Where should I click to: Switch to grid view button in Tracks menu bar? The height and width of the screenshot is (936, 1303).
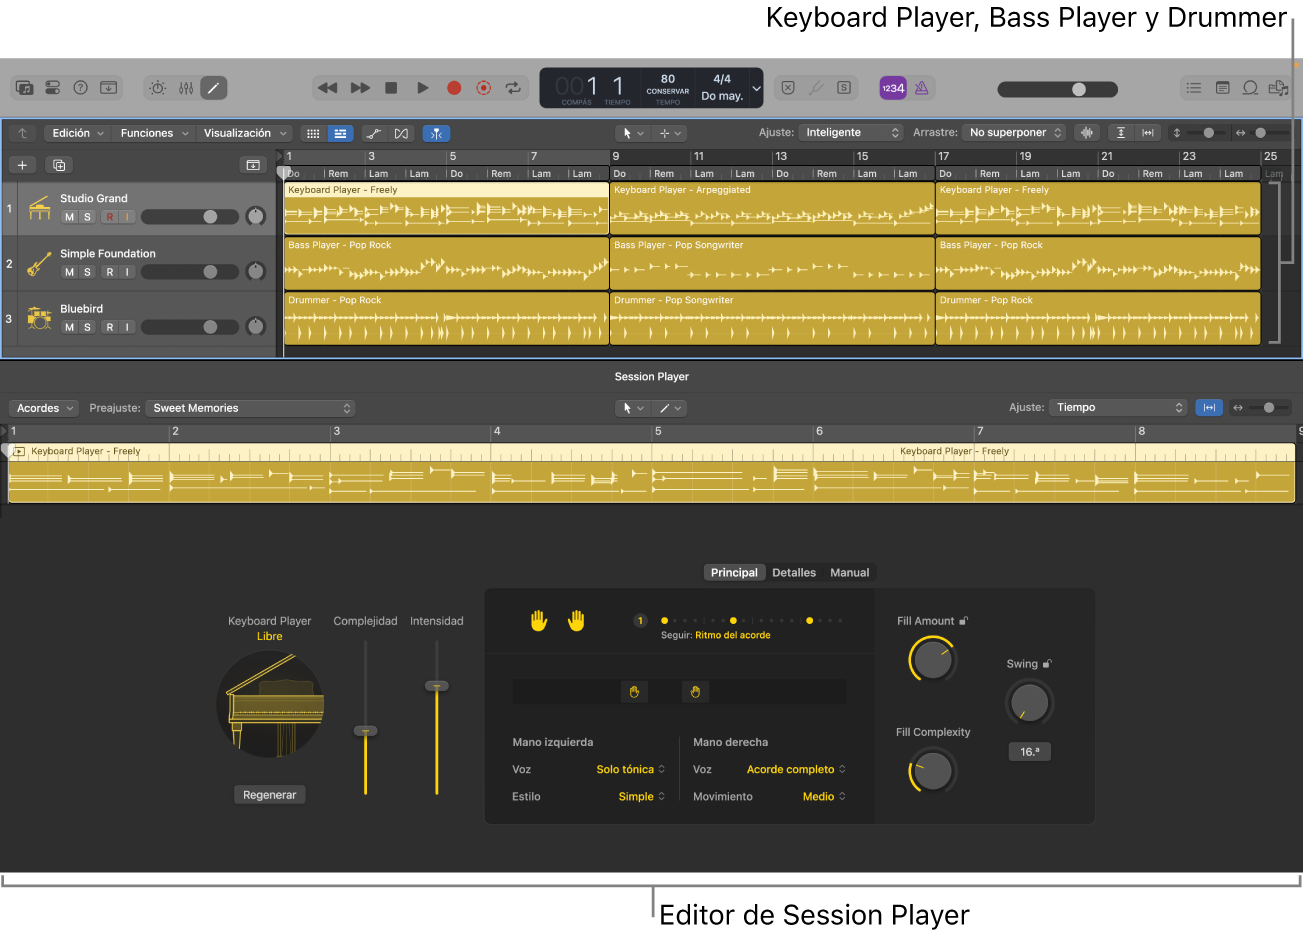point(313,133)
